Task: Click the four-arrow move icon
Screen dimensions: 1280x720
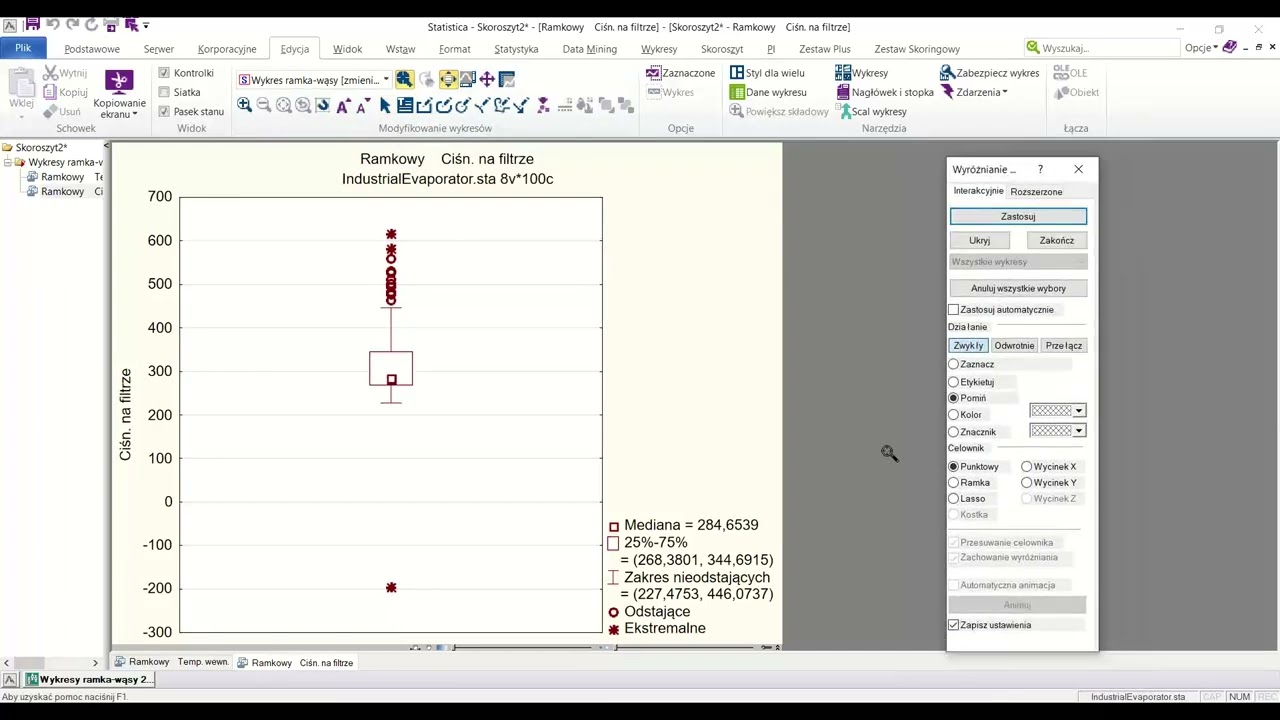Action: (x=487, y=79)
